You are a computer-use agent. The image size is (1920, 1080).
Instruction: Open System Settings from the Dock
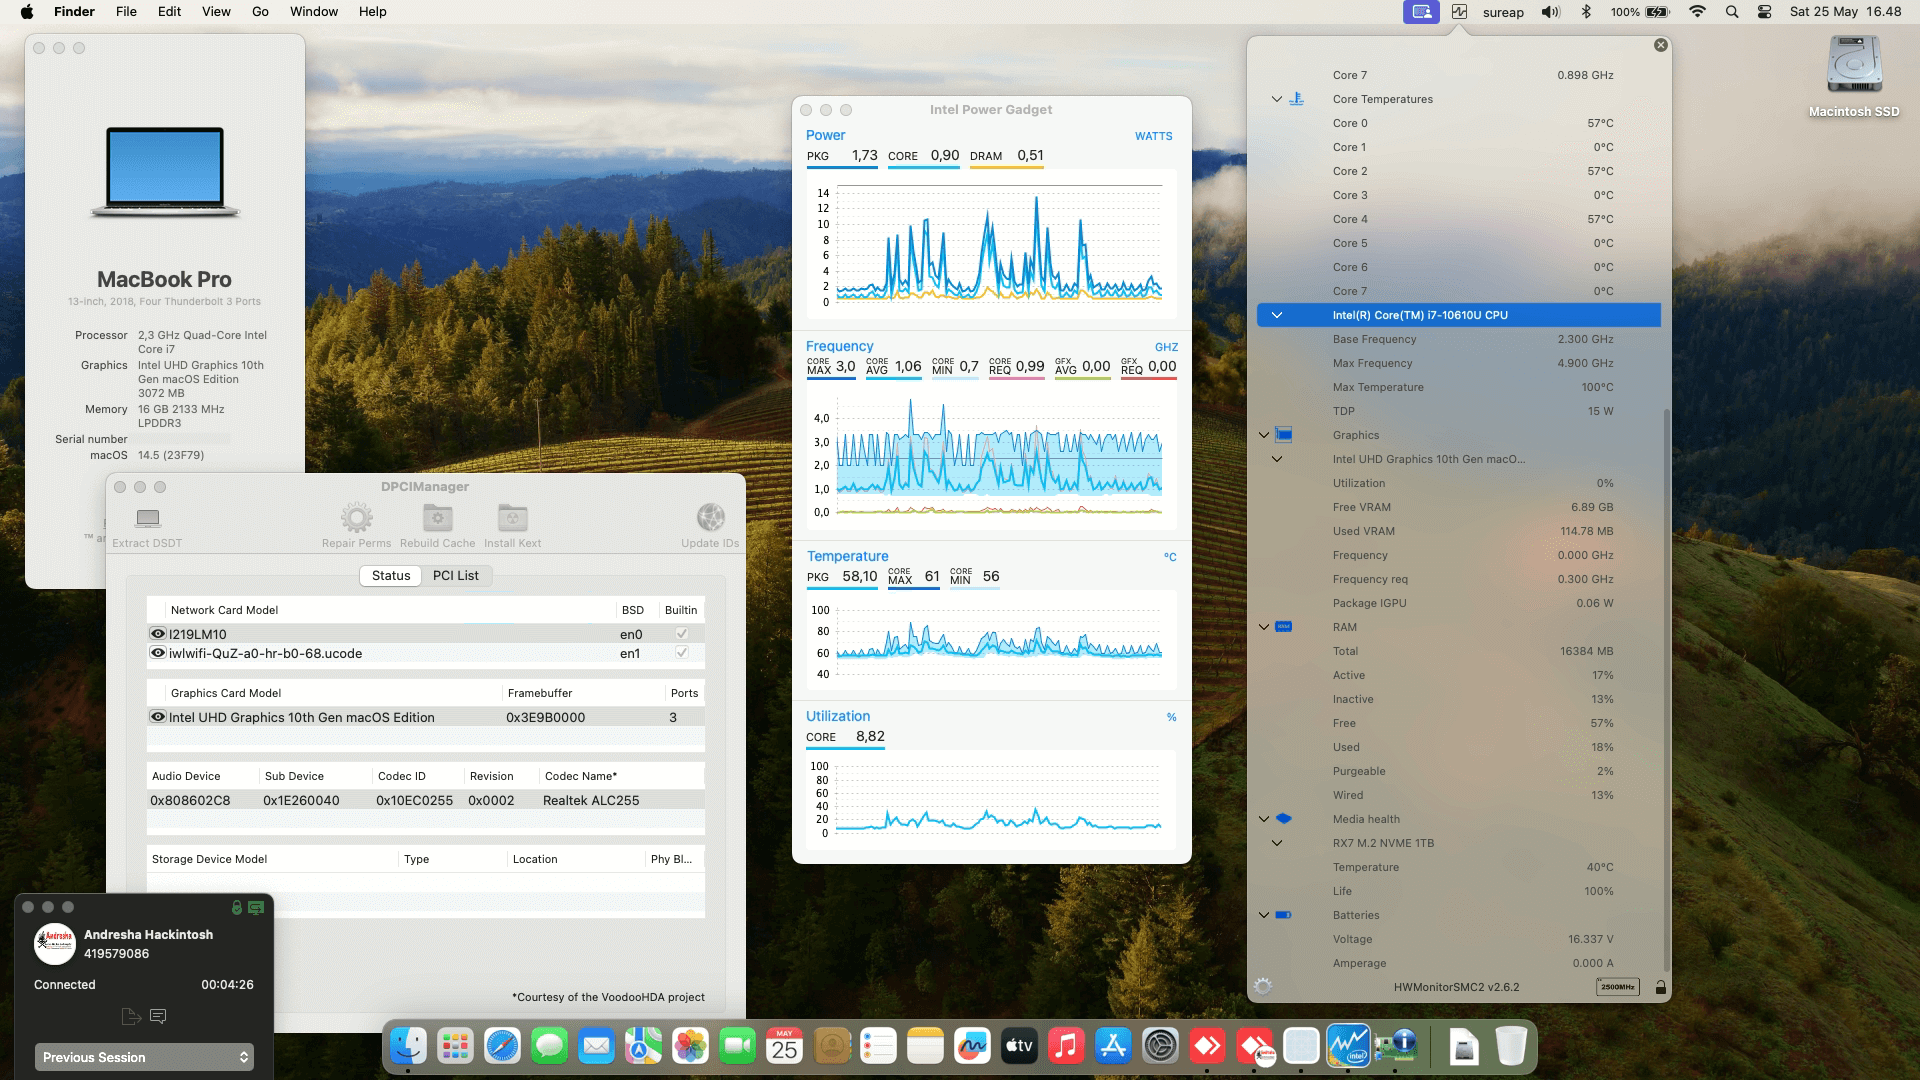click(1160, 1047)
